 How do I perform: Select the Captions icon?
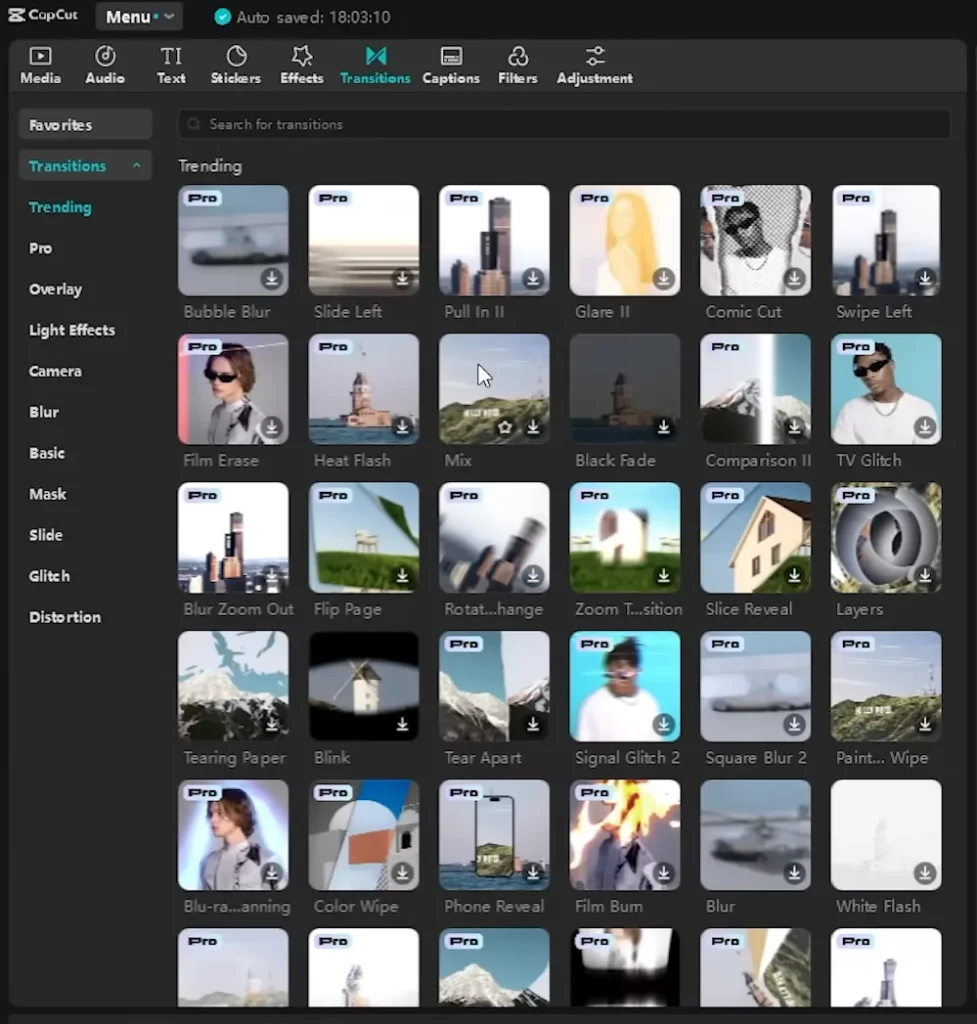coord(450,63)
